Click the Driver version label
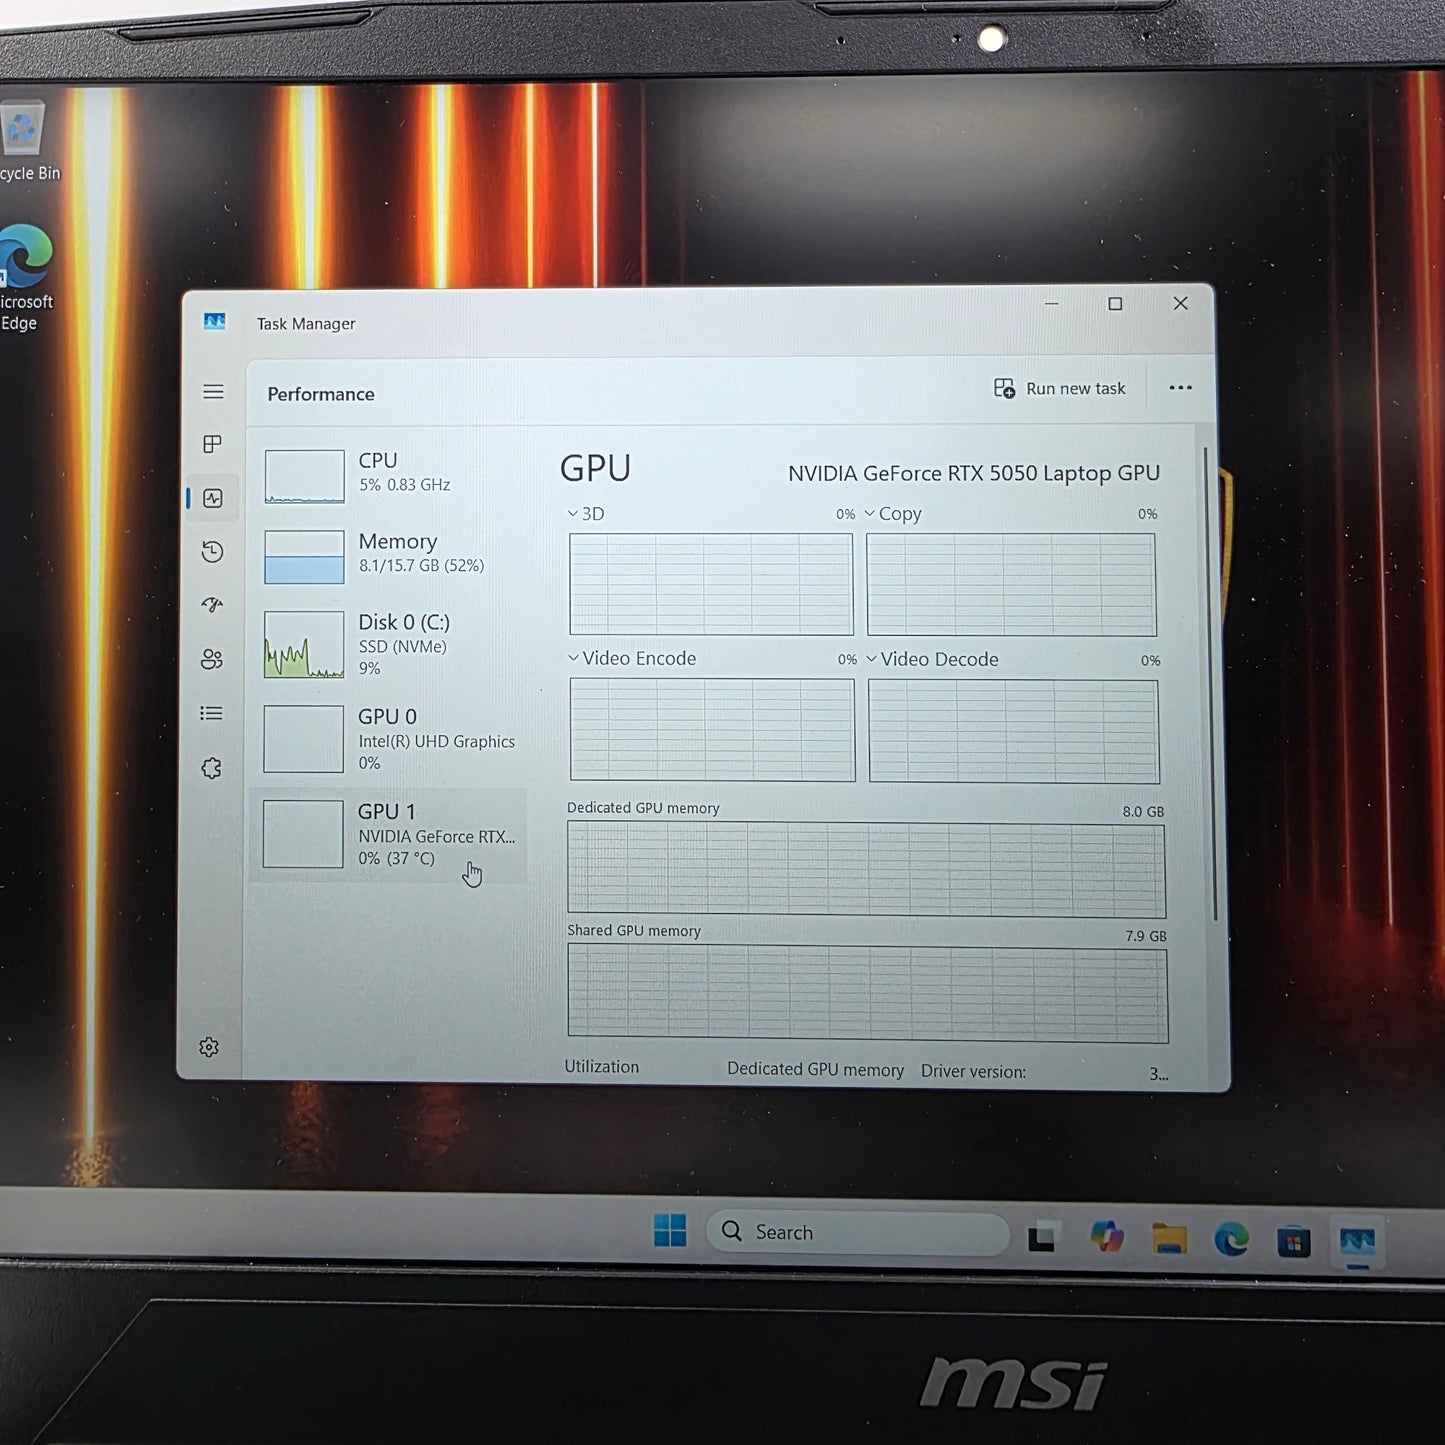The width and height of the screenshot is (1445, 1445). pos(973,1071)
